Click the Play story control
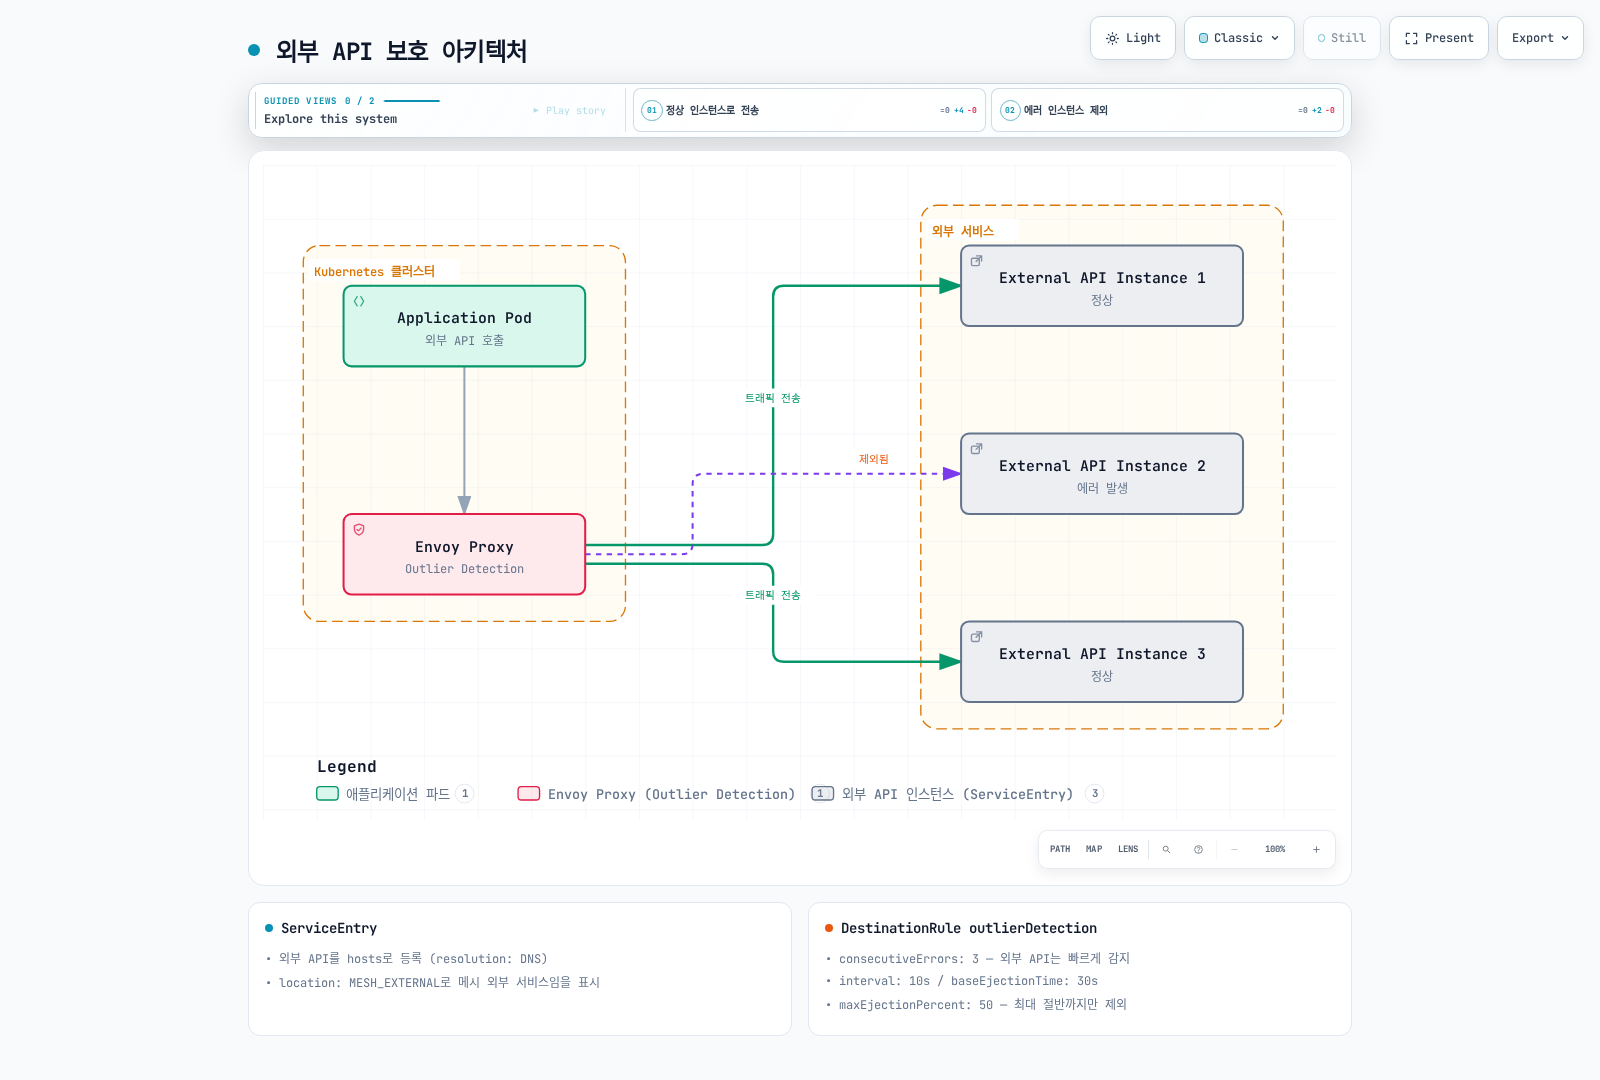The height and width of the screenshot is (1080, 1600). pos(570,111)
